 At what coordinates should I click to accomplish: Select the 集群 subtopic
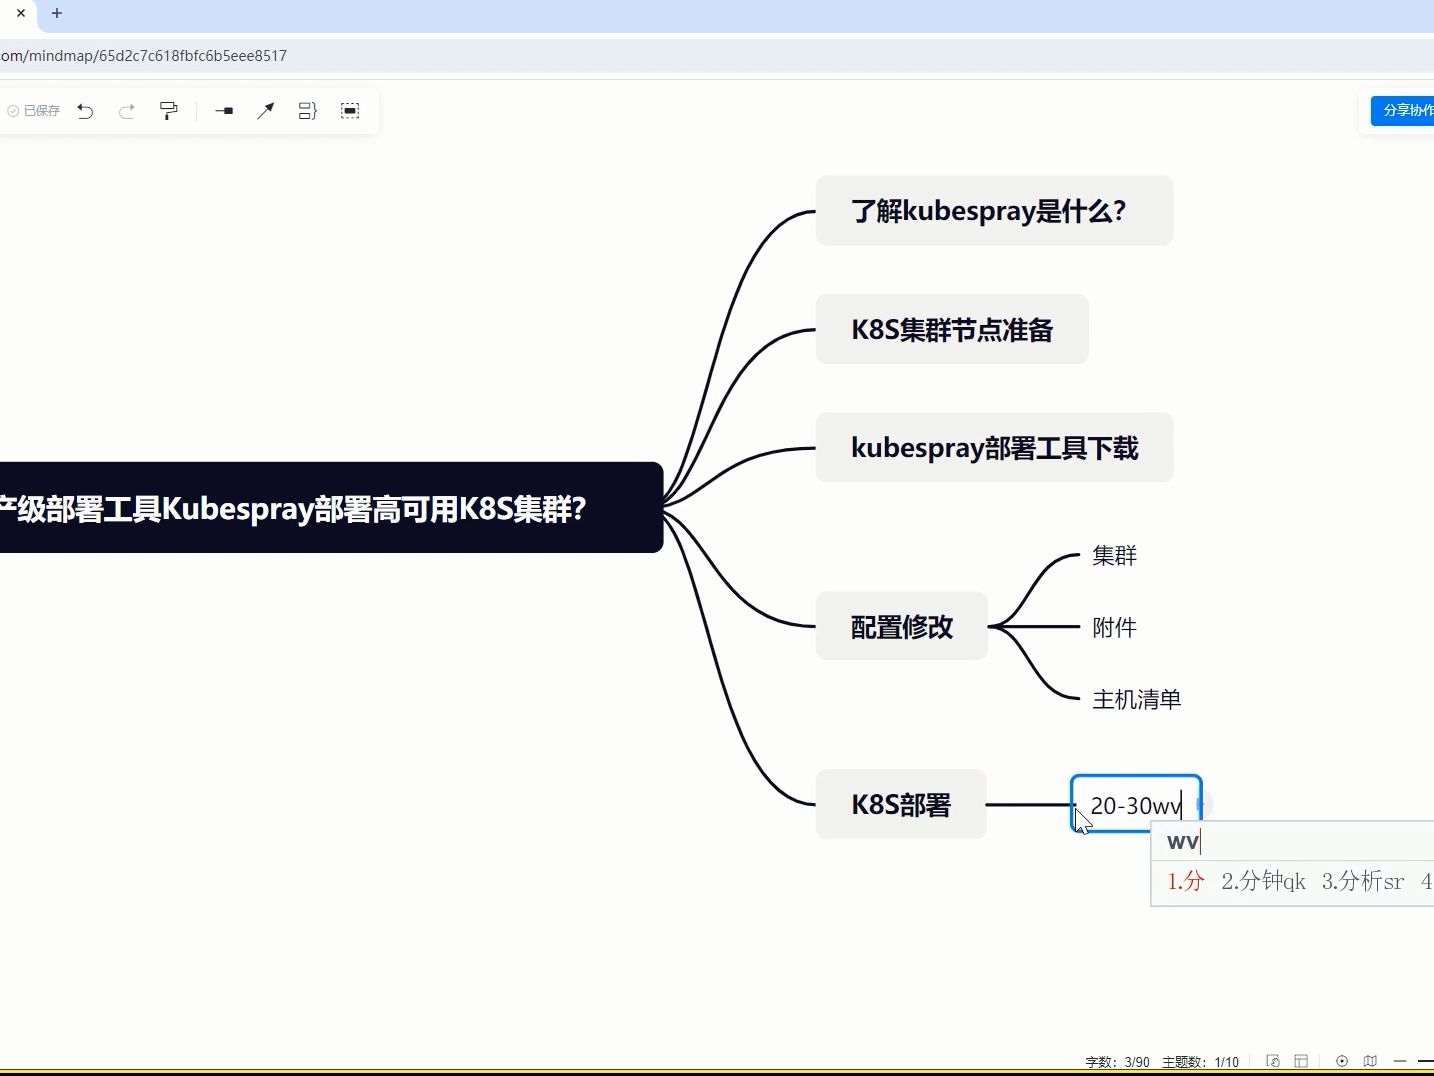tap(1114, 555)
